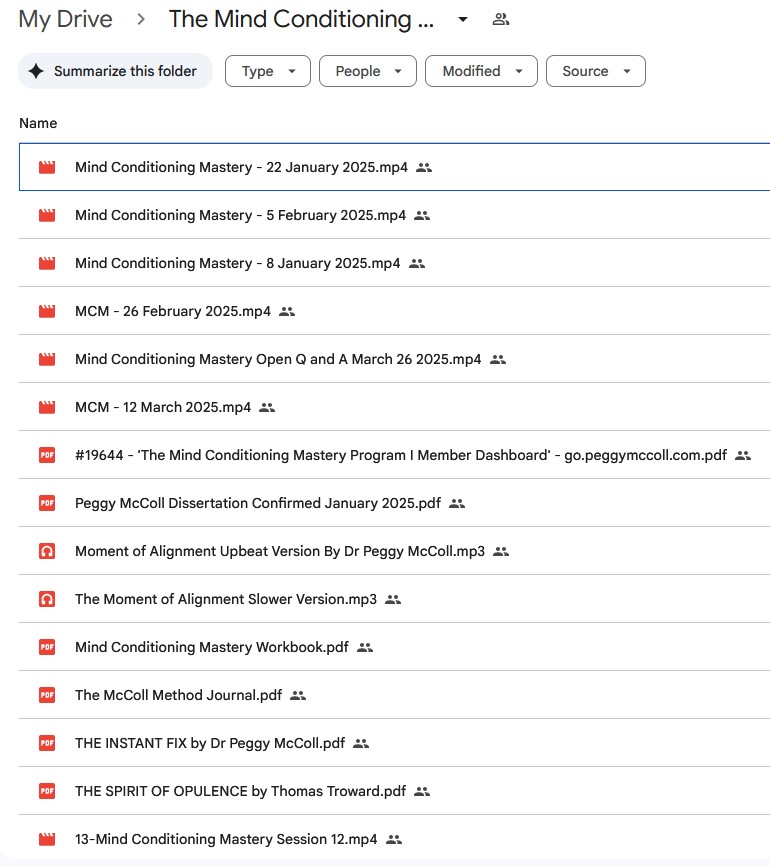Click the shared people icon beside folder title
This screenshot has height=867, width=770.
pos(501,19)
